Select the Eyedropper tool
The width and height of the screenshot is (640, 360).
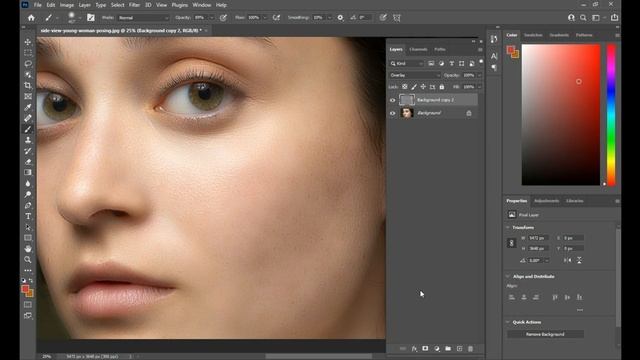point(28,107)
